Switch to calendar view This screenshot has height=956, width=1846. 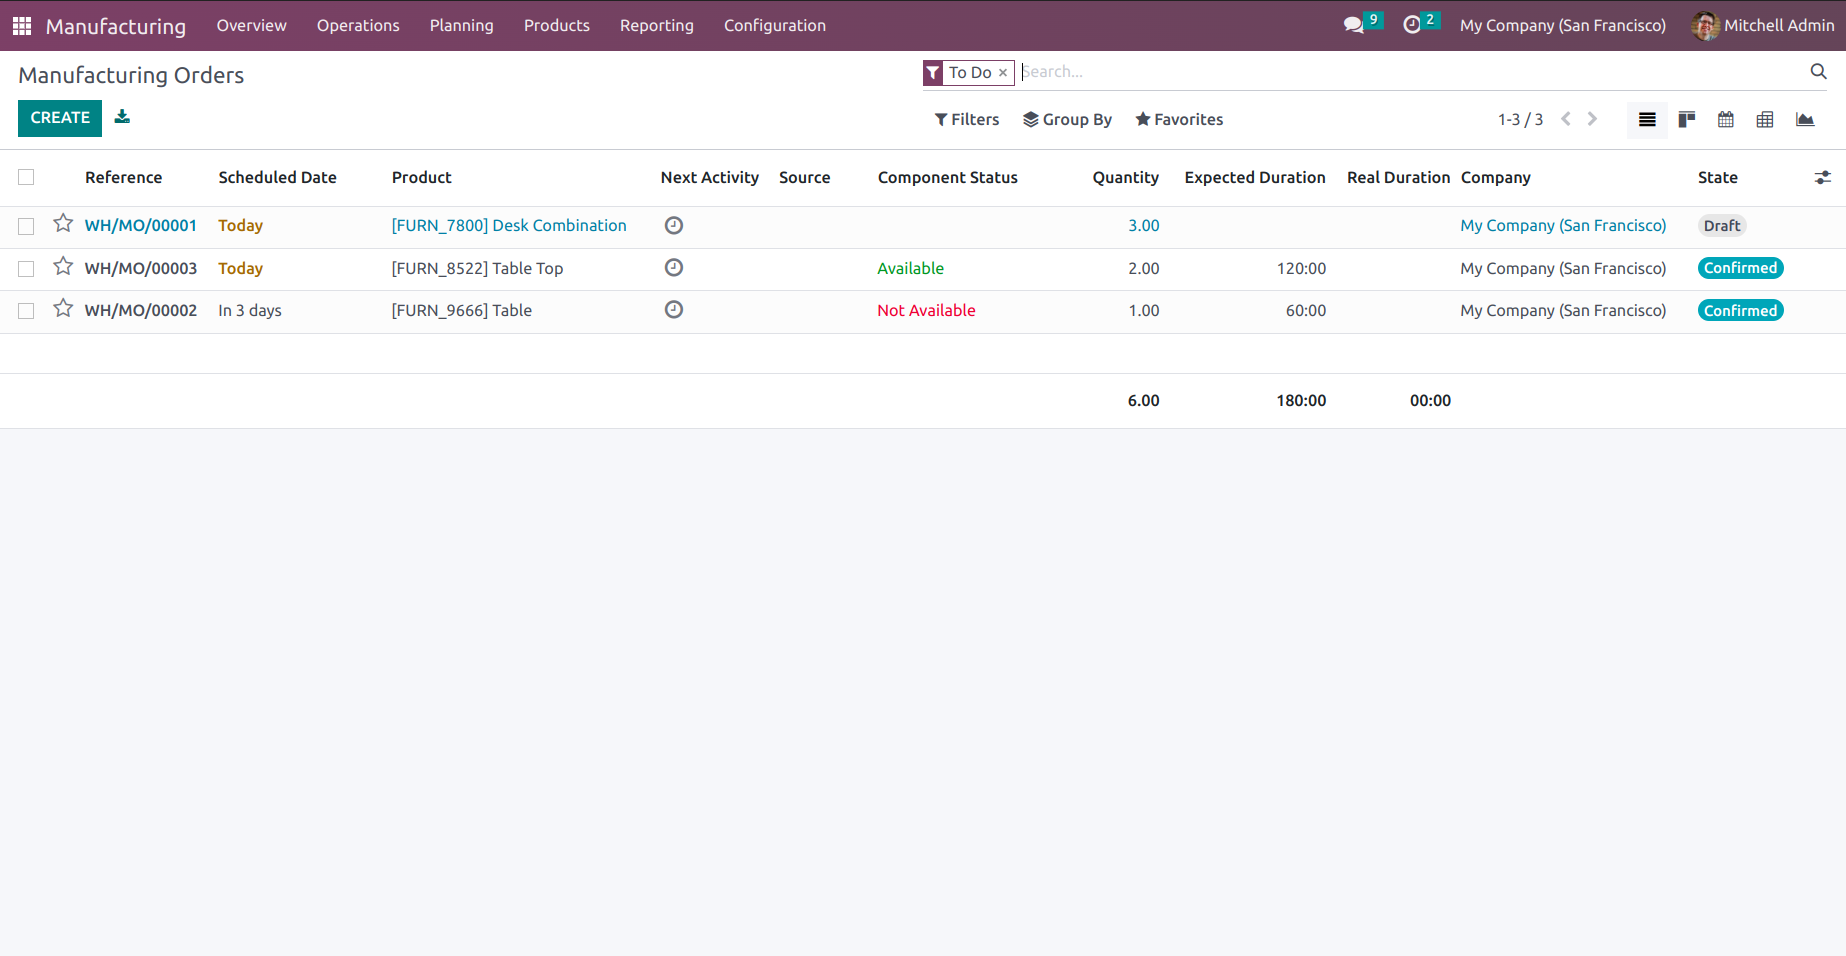pos(1726,120)
